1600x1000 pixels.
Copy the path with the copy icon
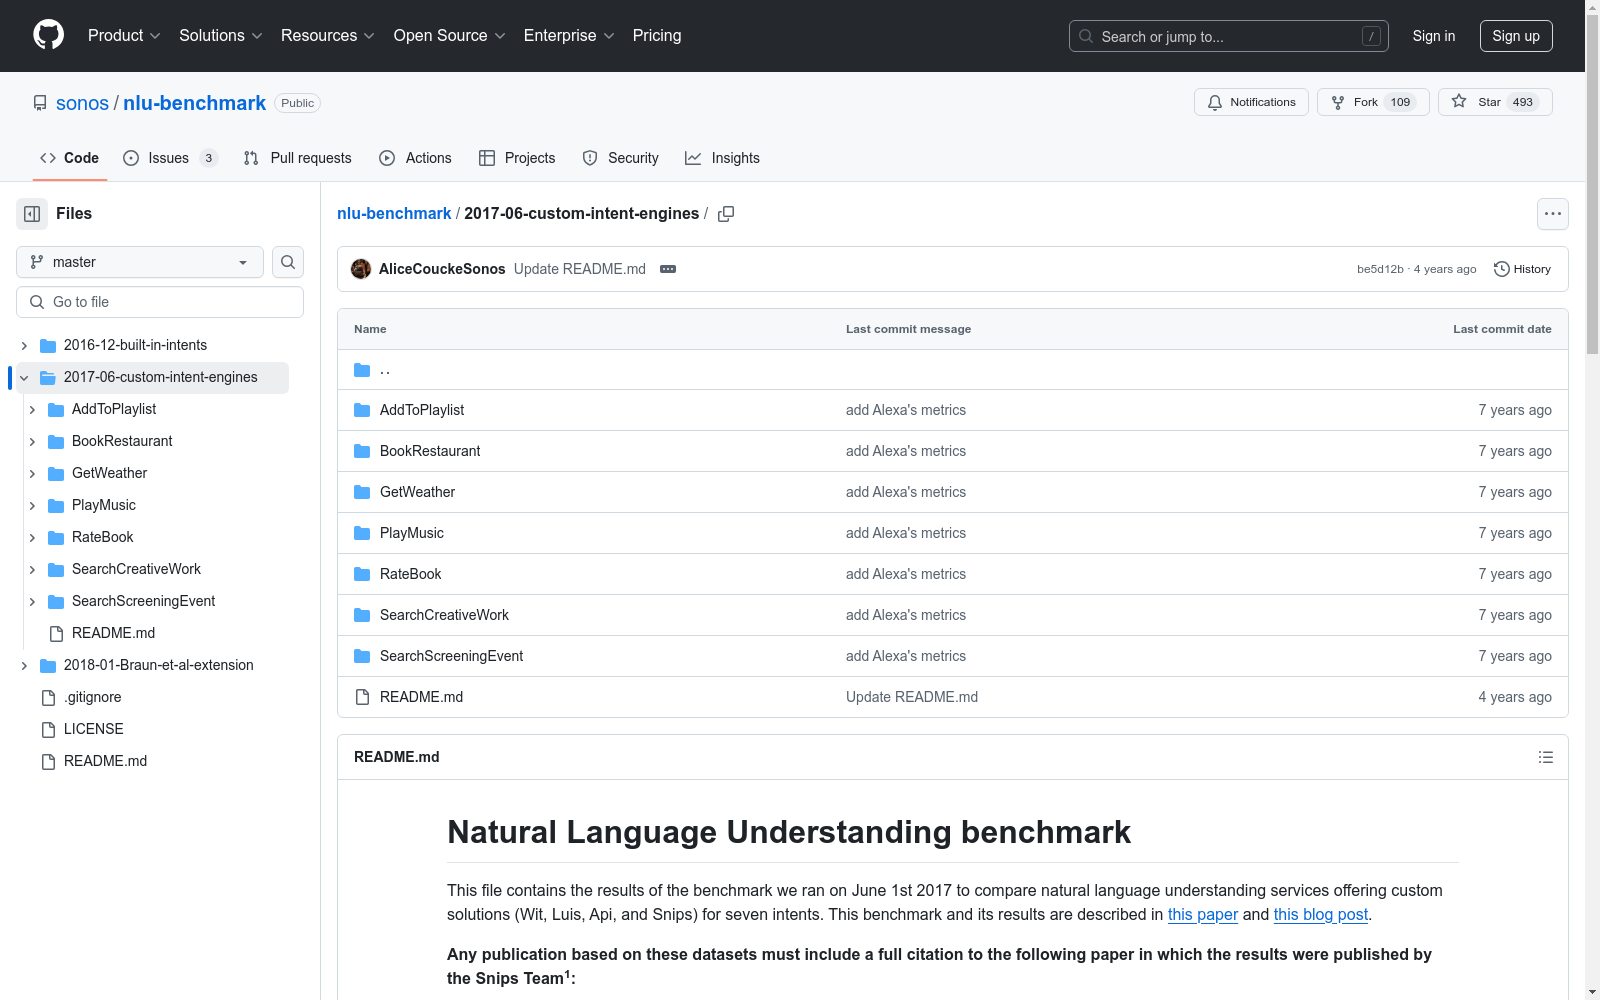click(x=726, y=214)
